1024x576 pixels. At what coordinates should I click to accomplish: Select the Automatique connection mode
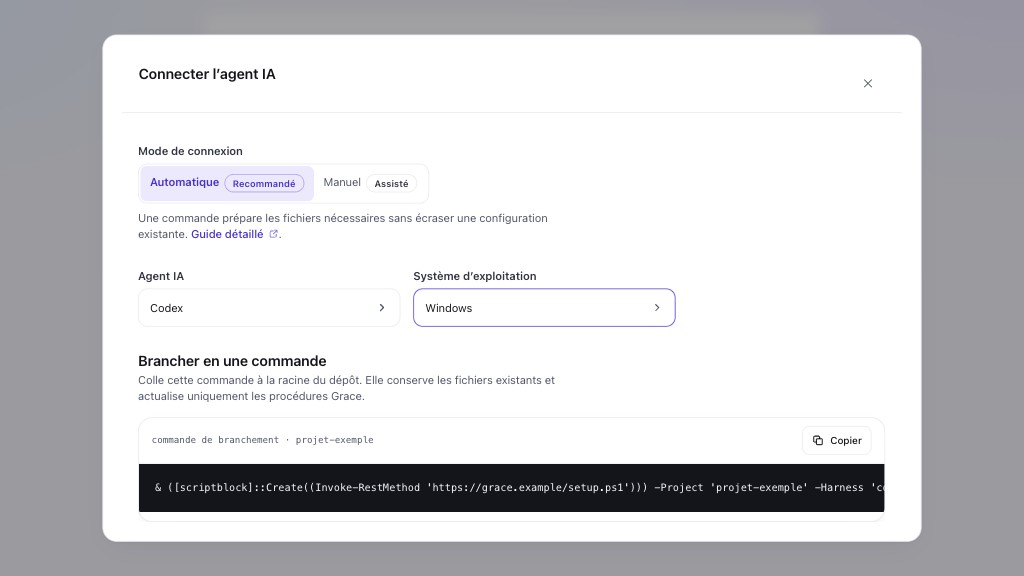[227, 183]
